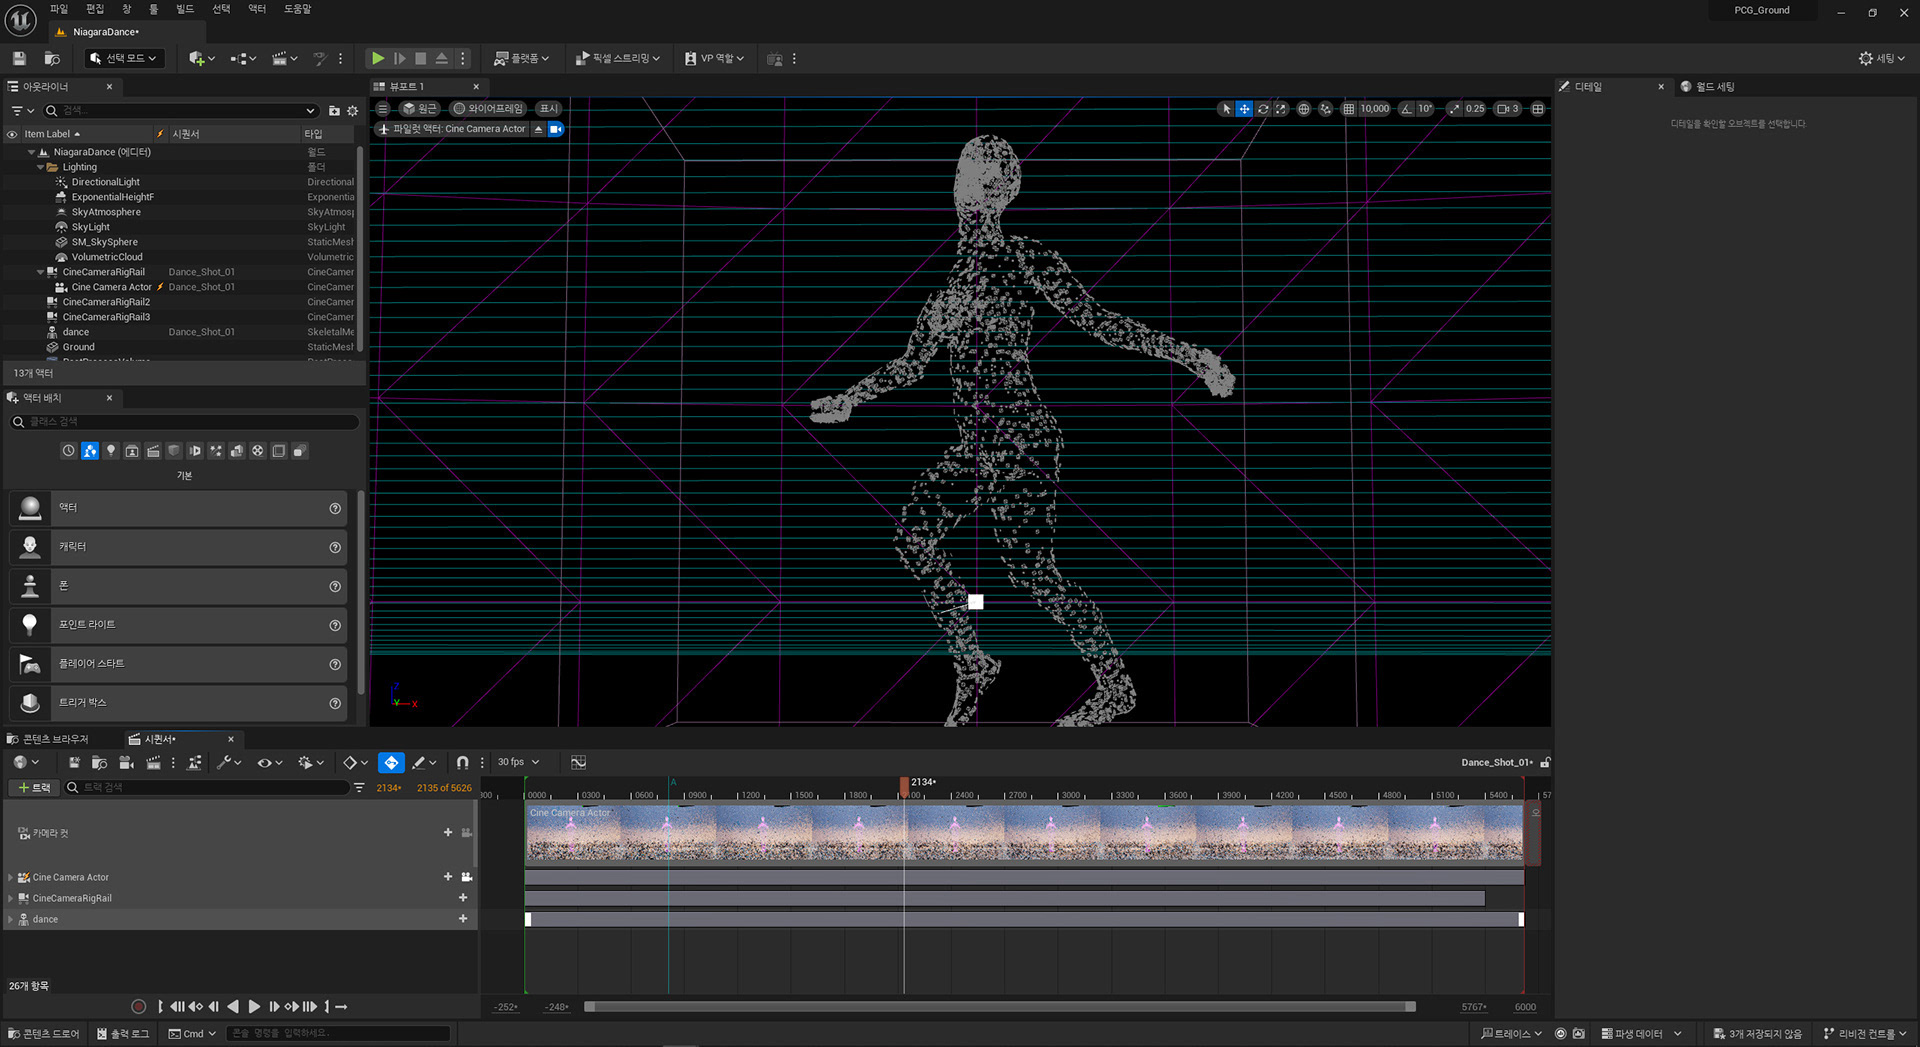Open the 30 fps frame rate dropdown
Viewport: 1920px width, 1047px height.
pos(518,762)
